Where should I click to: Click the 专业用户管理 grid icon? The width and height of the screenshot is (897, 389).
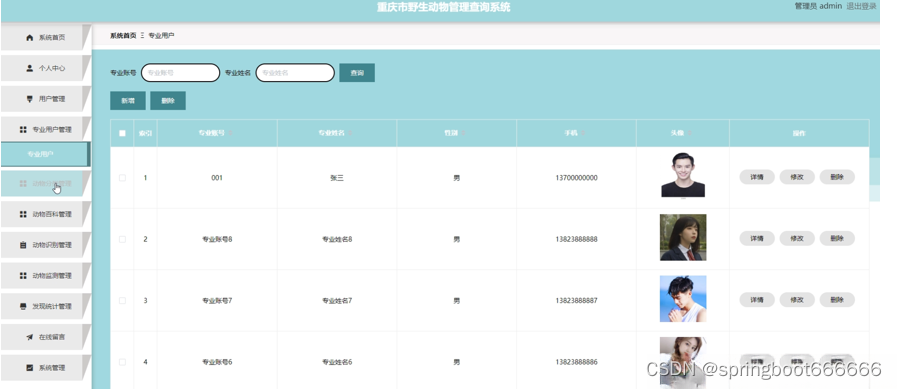[x=23, y=130]
